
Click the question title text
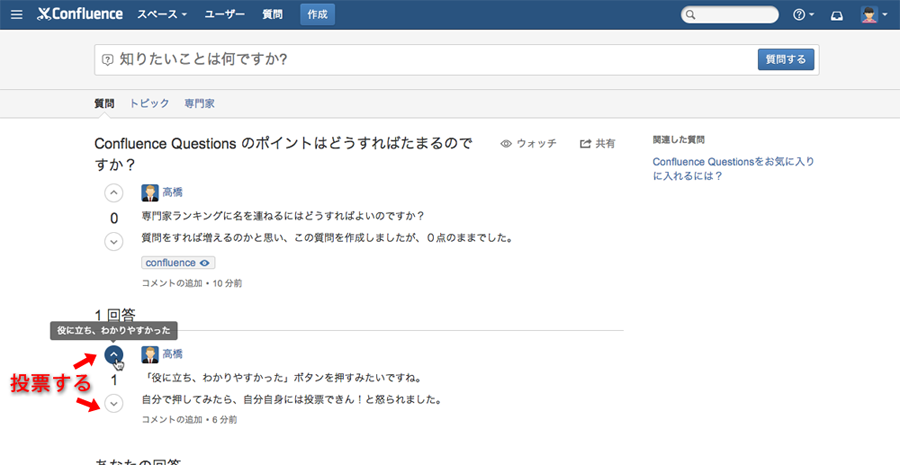click(x=283, y=154)
